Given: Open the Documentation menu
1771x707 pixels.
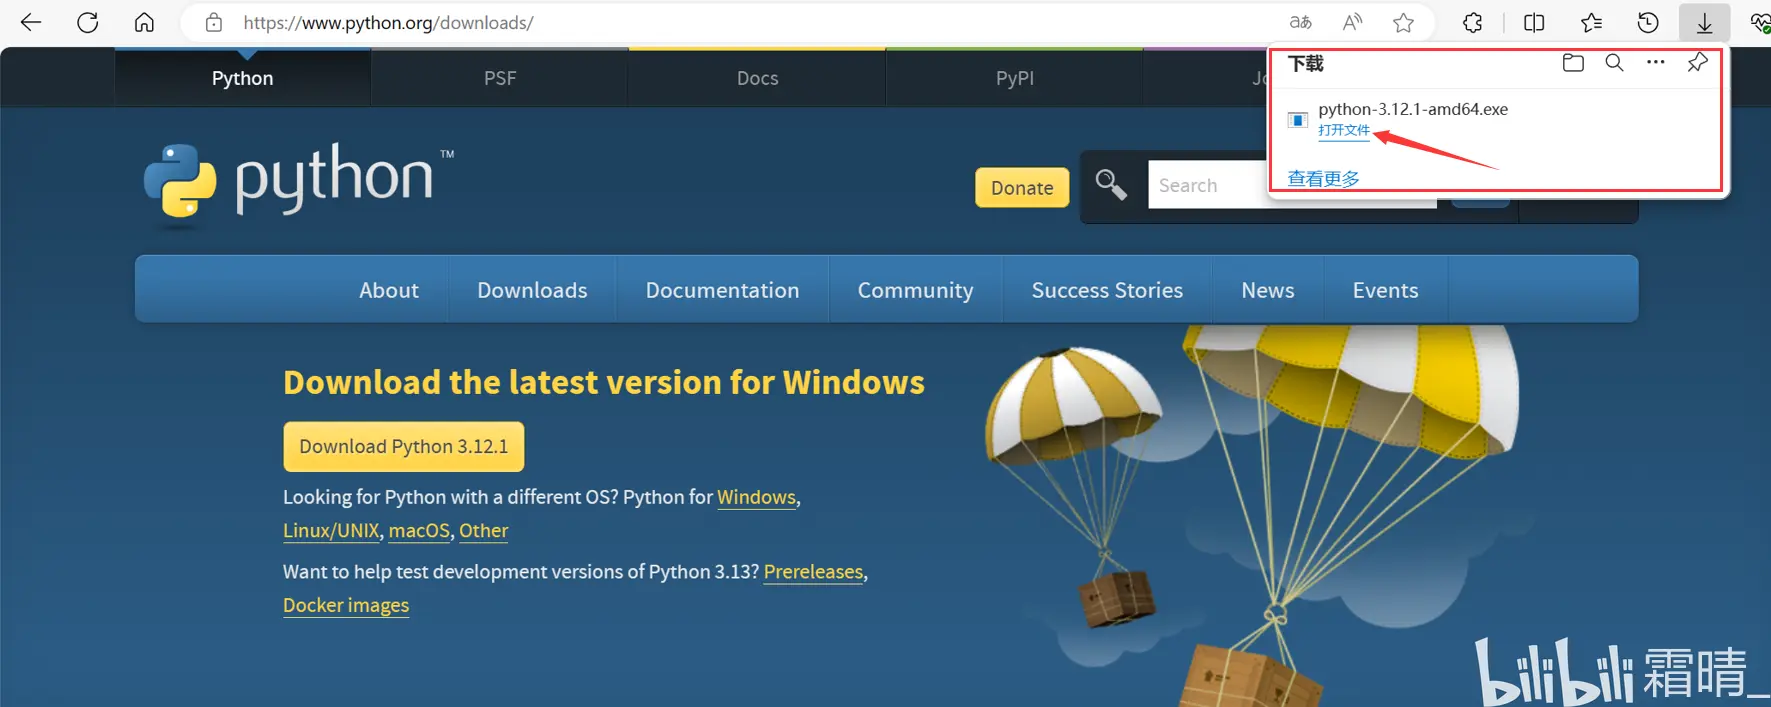Looking at the screenshot, I should [722, 290].
